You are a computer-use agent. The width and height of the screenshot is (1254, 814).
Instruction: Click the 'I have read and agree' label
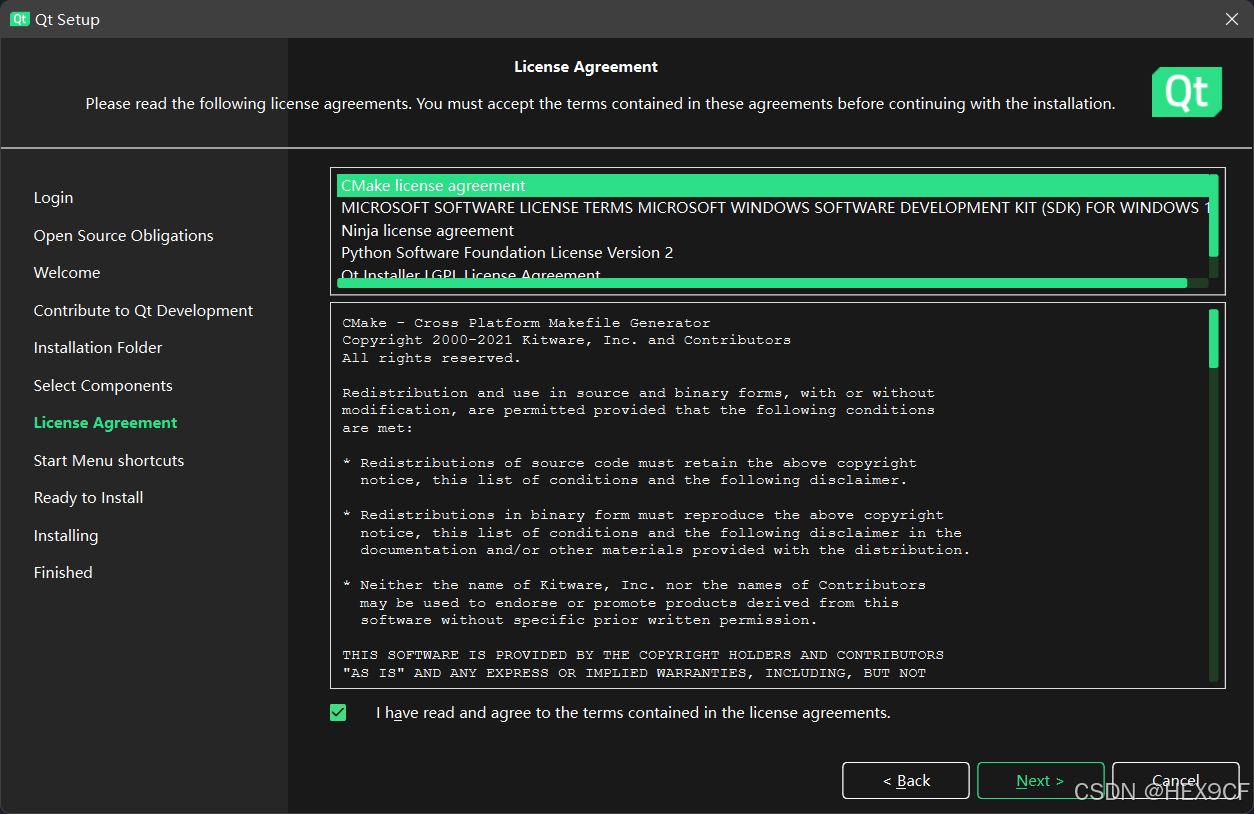[633, 713]
